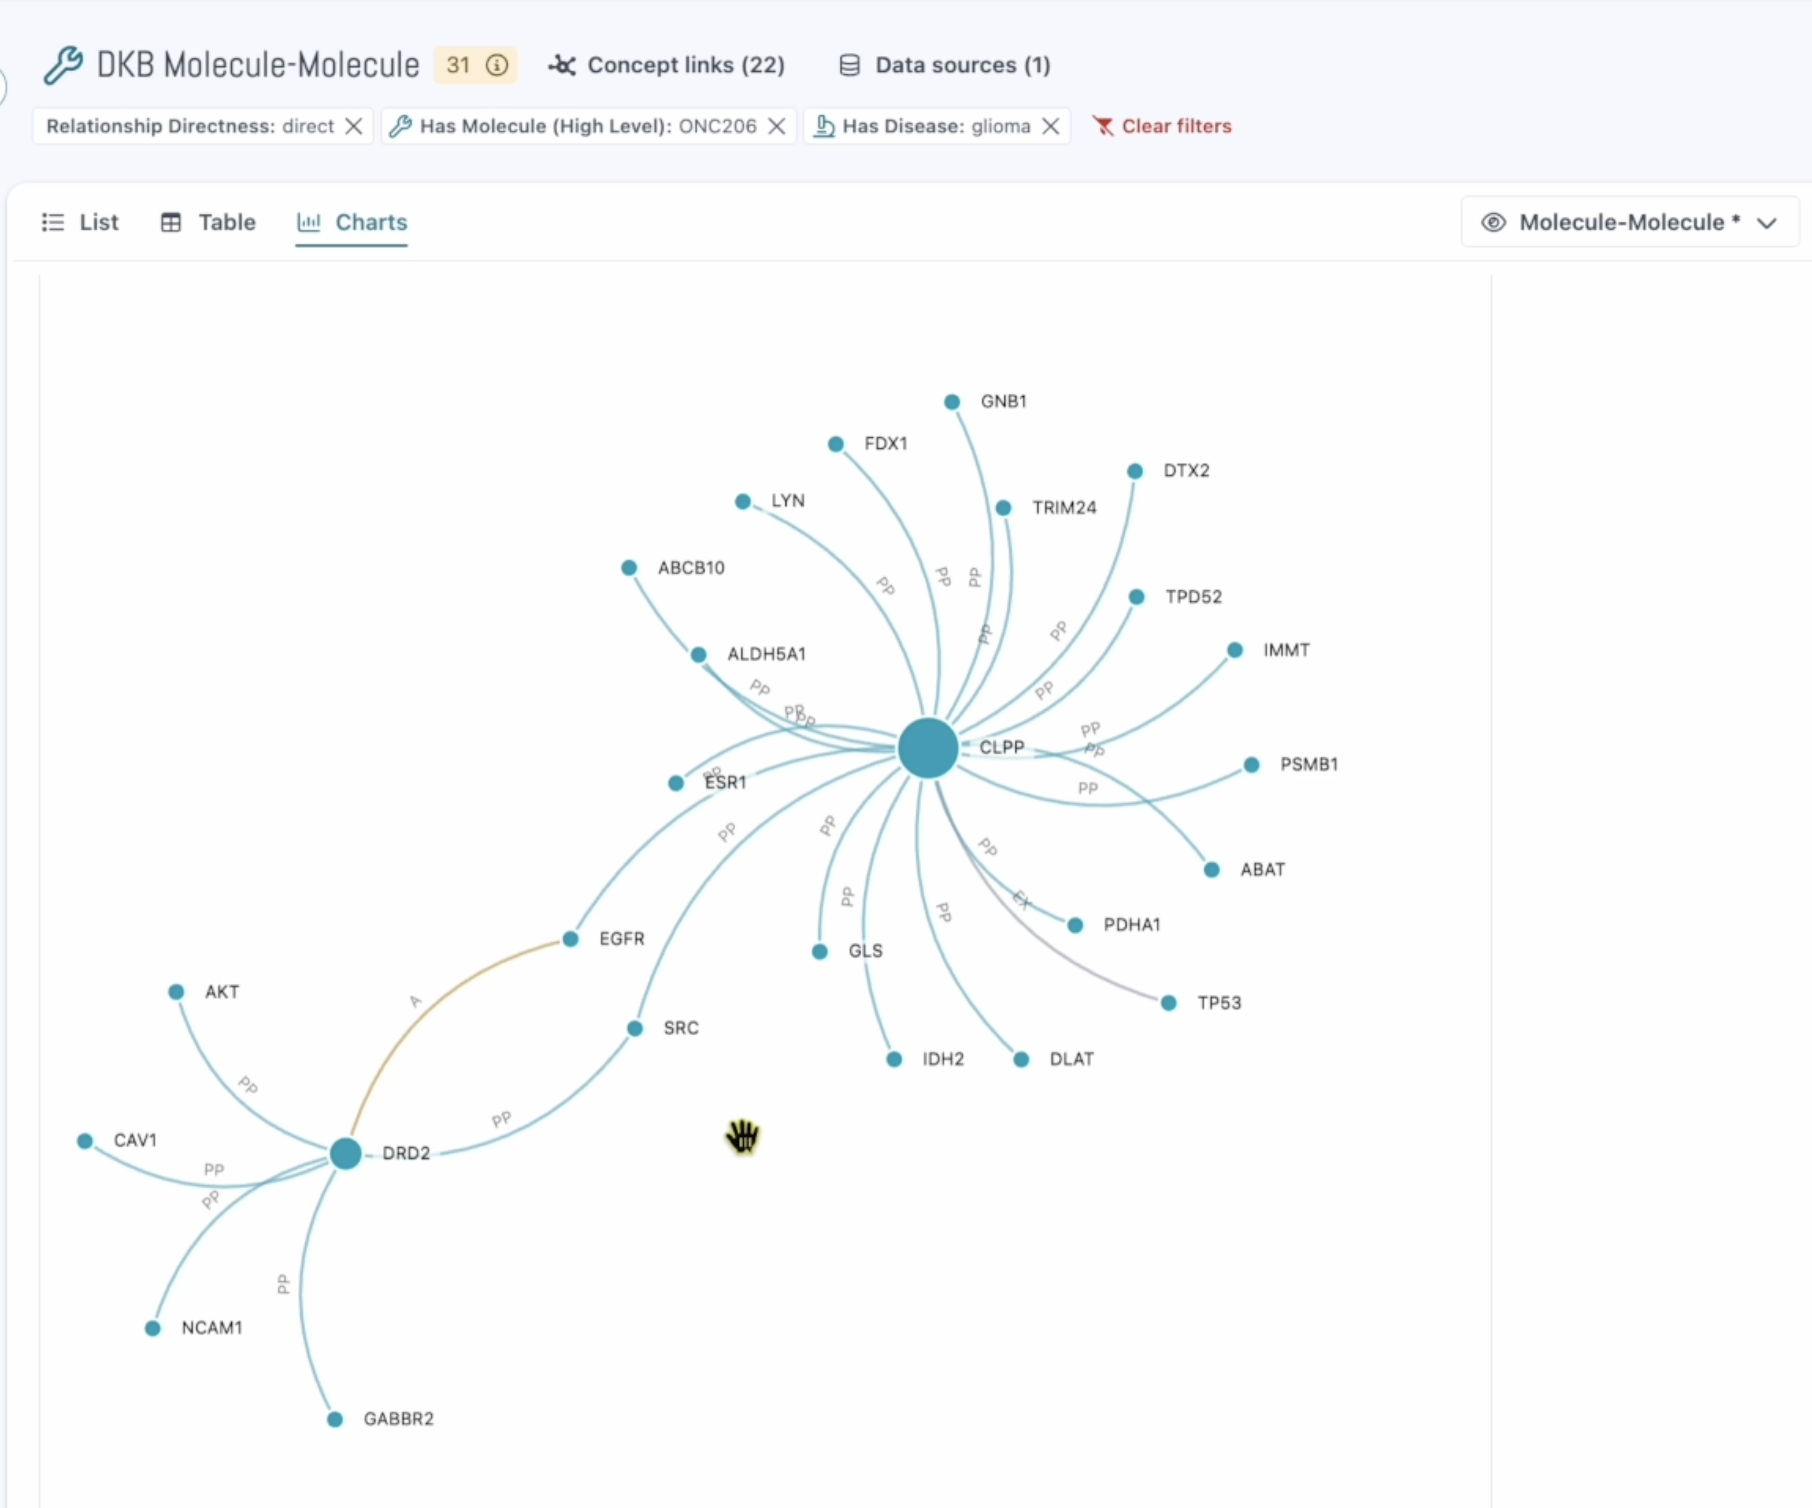Remove the ONC206 molecule filter
This screenshot has width=1812, height=1508.
click(x=777, y=126)
